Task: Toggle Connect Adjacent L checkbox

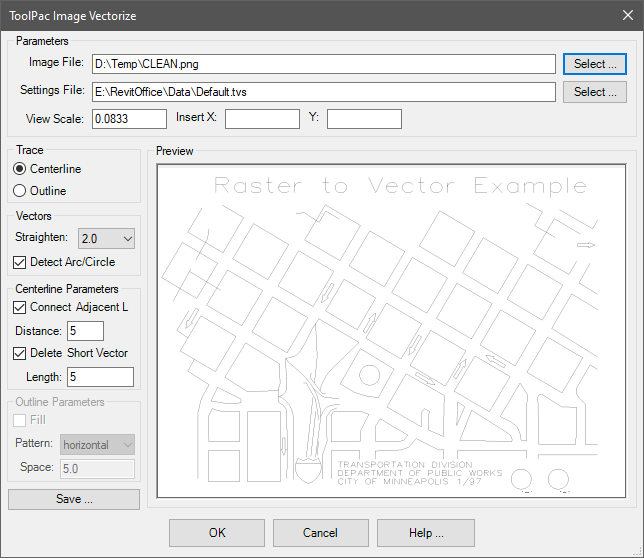Action: tap(19, 307)
